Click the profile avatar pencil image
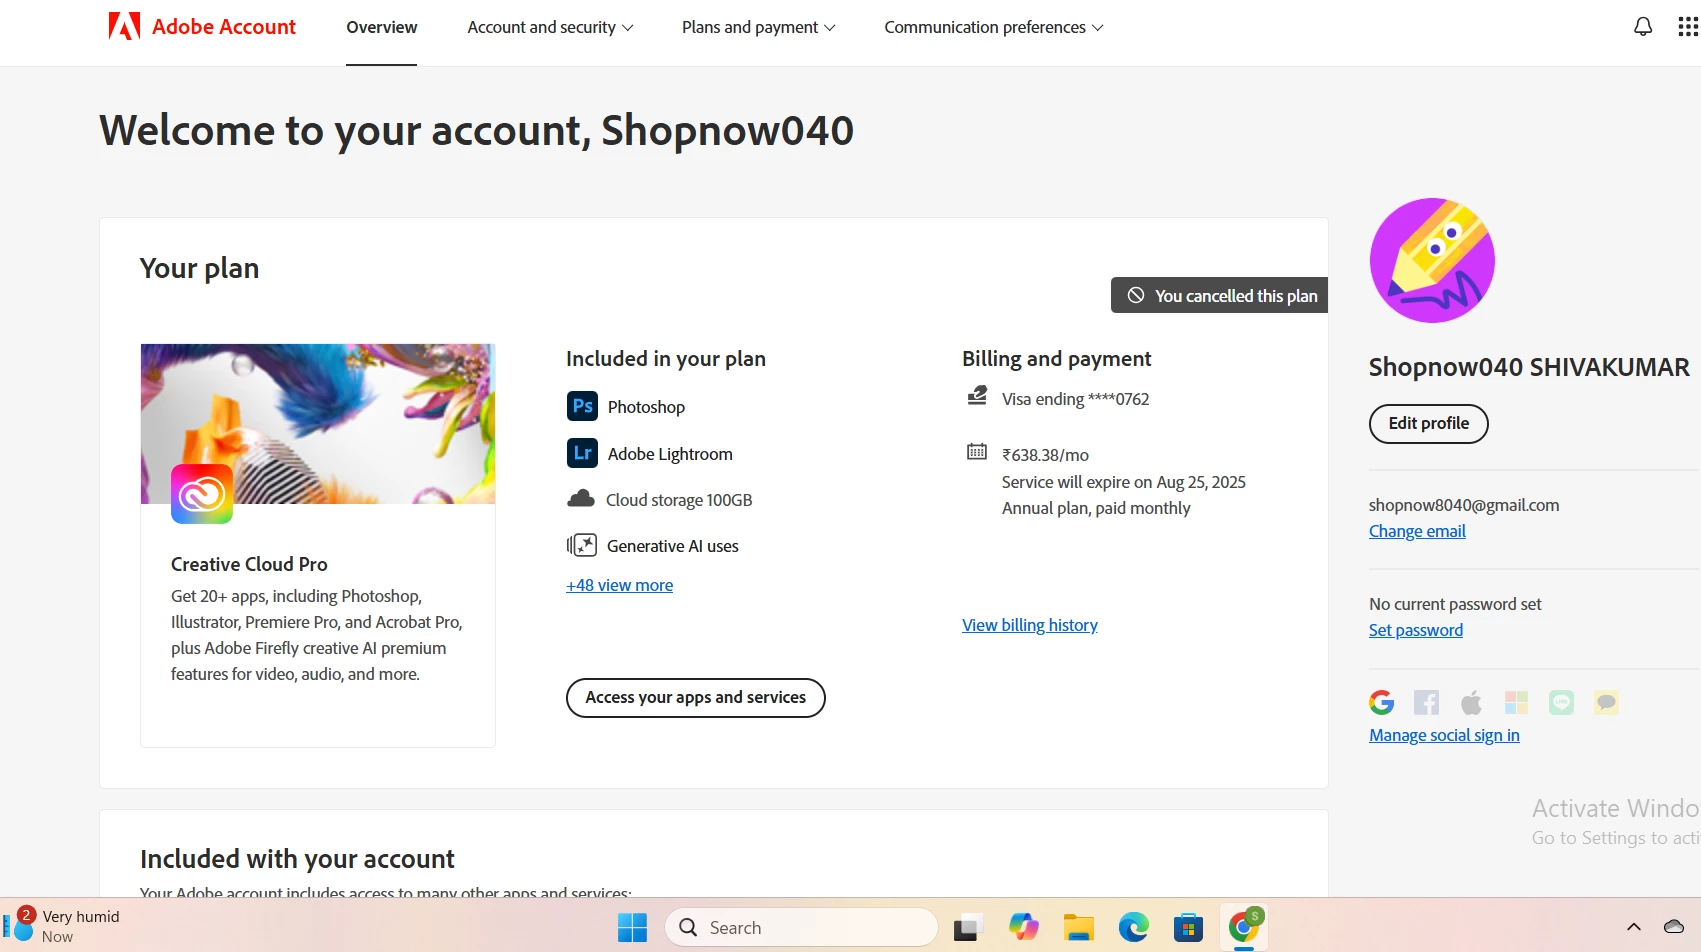 pos(1432,260)
